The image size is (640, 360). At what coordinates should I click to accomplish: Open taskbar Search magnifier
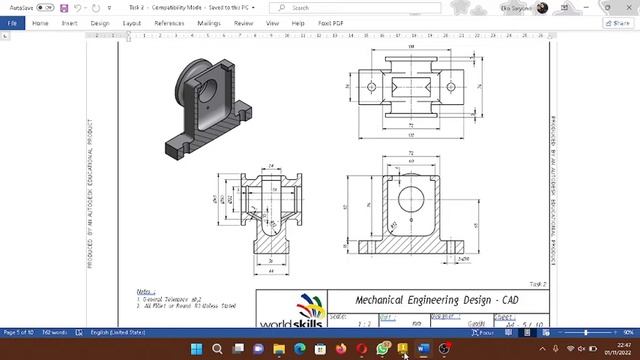(217, 349)
